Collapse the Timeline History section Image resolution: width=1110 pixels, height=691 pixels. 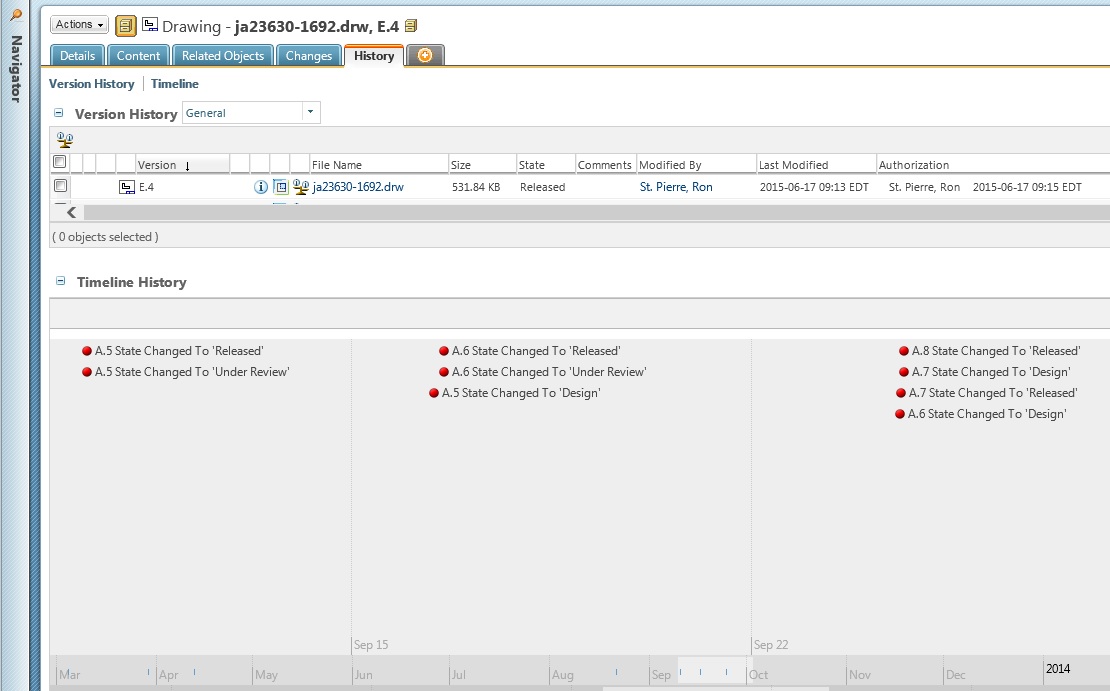pyautogui.click(x=59, y=282)
